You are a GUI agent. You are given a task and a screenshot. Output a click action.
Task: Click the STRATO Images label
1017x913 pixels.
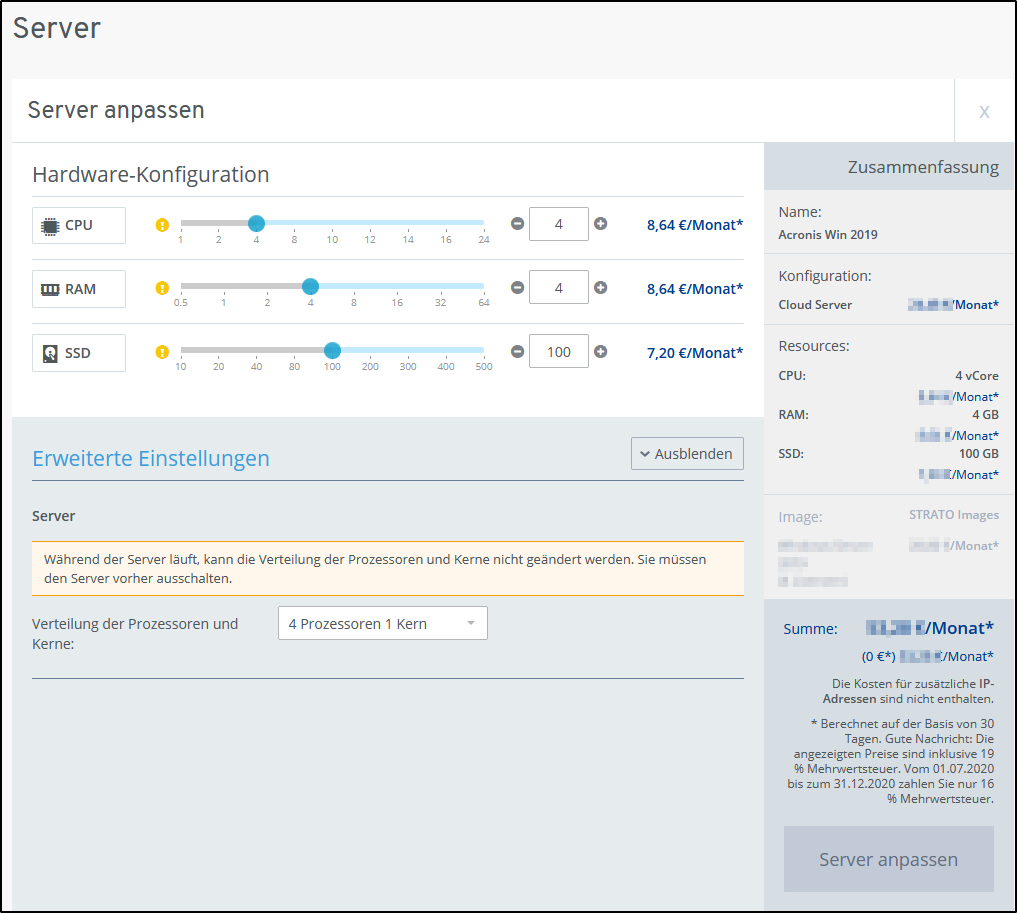(x=953, y=515)
